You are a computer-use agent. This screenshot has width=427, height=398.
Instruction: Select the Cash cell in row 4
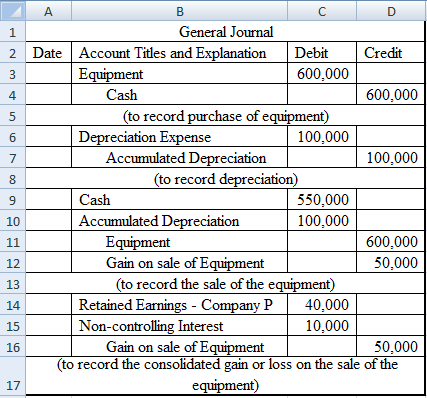[180, 95]
